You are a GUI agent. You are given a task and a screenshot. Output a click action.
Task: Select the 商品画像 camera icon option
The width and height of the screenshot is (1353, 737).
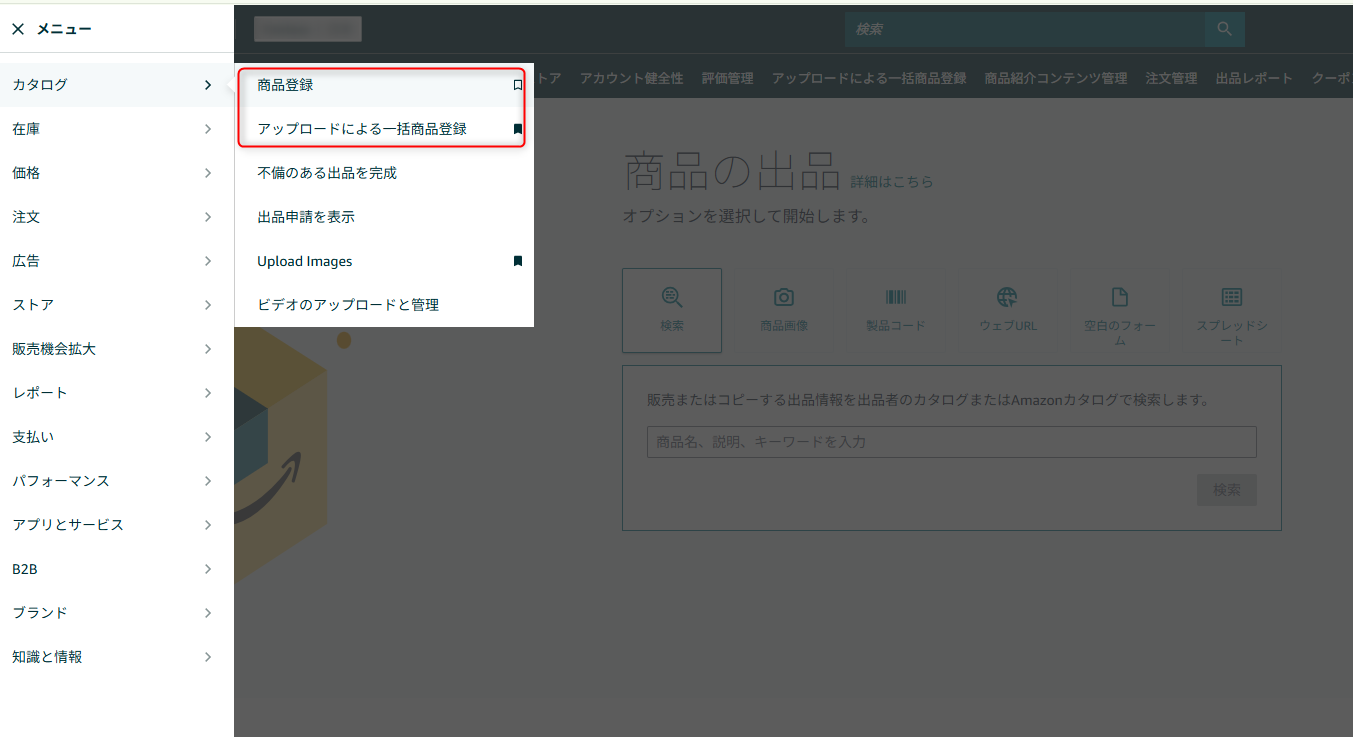pos(784,309)
